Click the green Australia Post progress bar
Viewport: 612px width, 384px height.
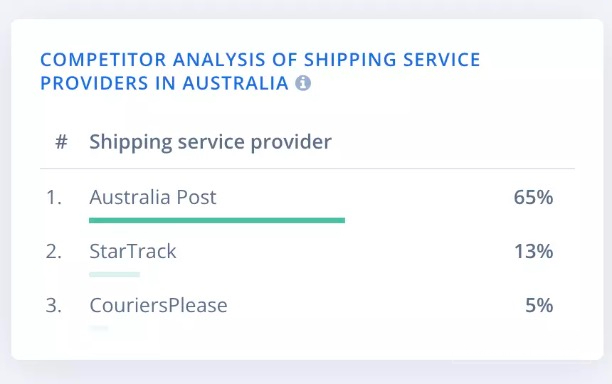(x=217, y=220)
